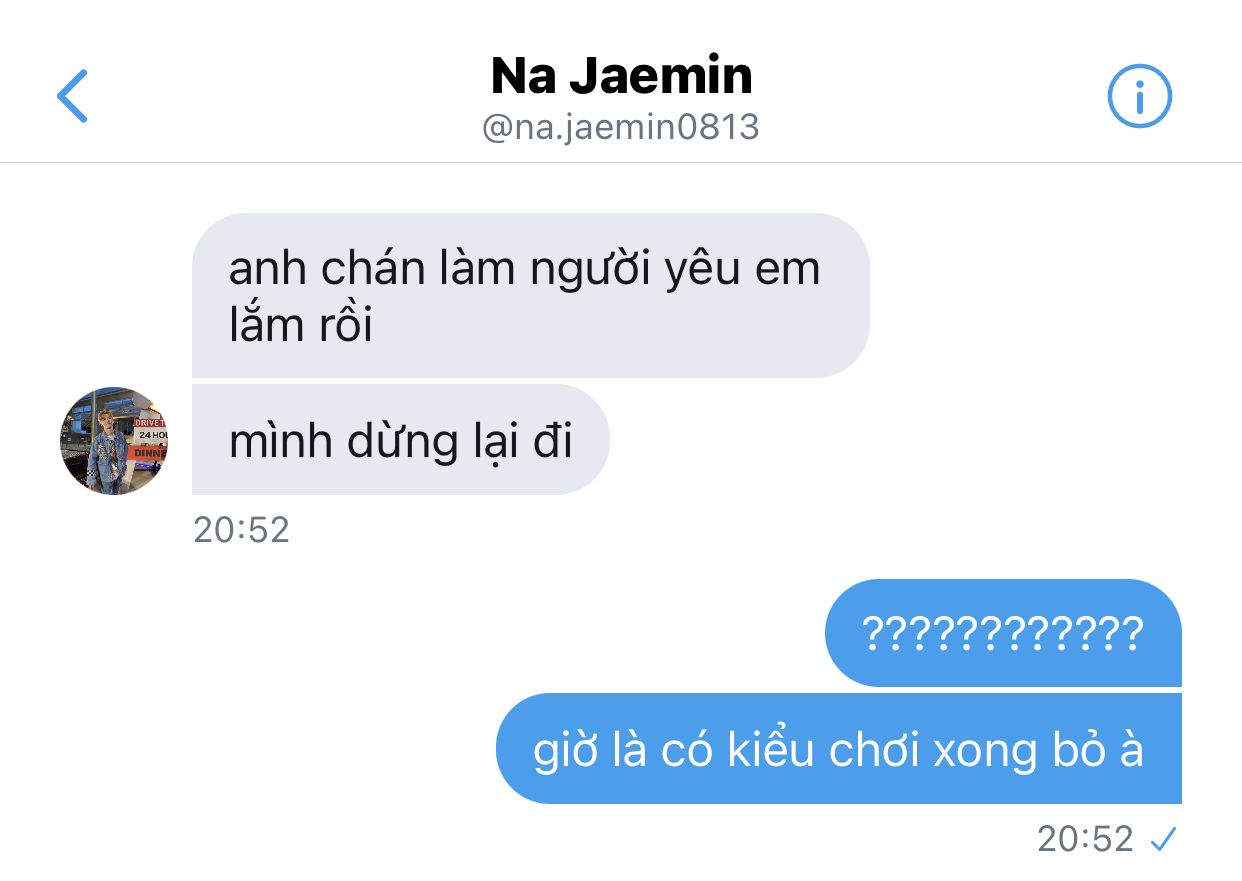This screenshot has height=881, width=1242.
Task: Select the 'giờ là có kiểu chơi xong bỏ à' bubble
Action: click(839, 749)
